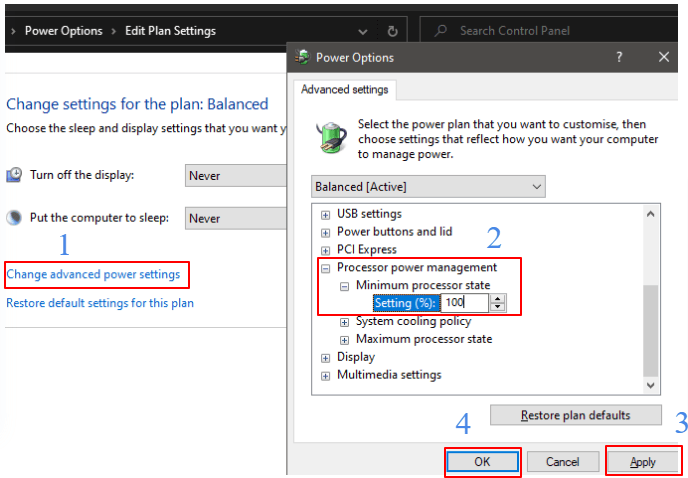
Task: Click the Power Options title bar icon
Action: [x=302, y=57]
